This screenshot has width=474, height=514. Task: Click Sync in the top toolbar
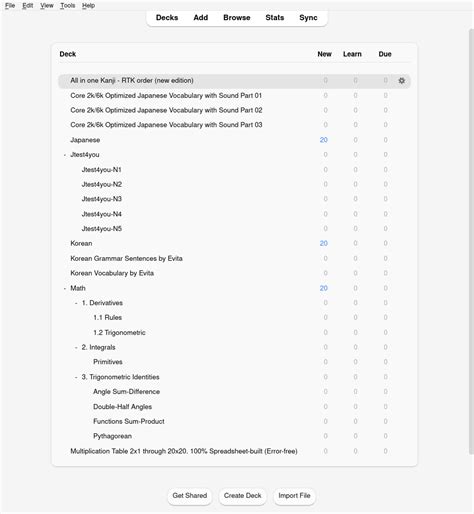(x=308, y=18)
